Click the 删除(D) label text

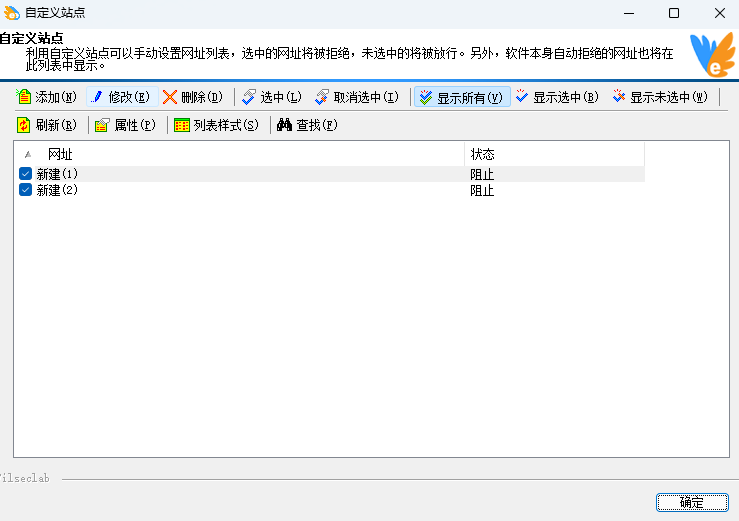coord(202,97)
